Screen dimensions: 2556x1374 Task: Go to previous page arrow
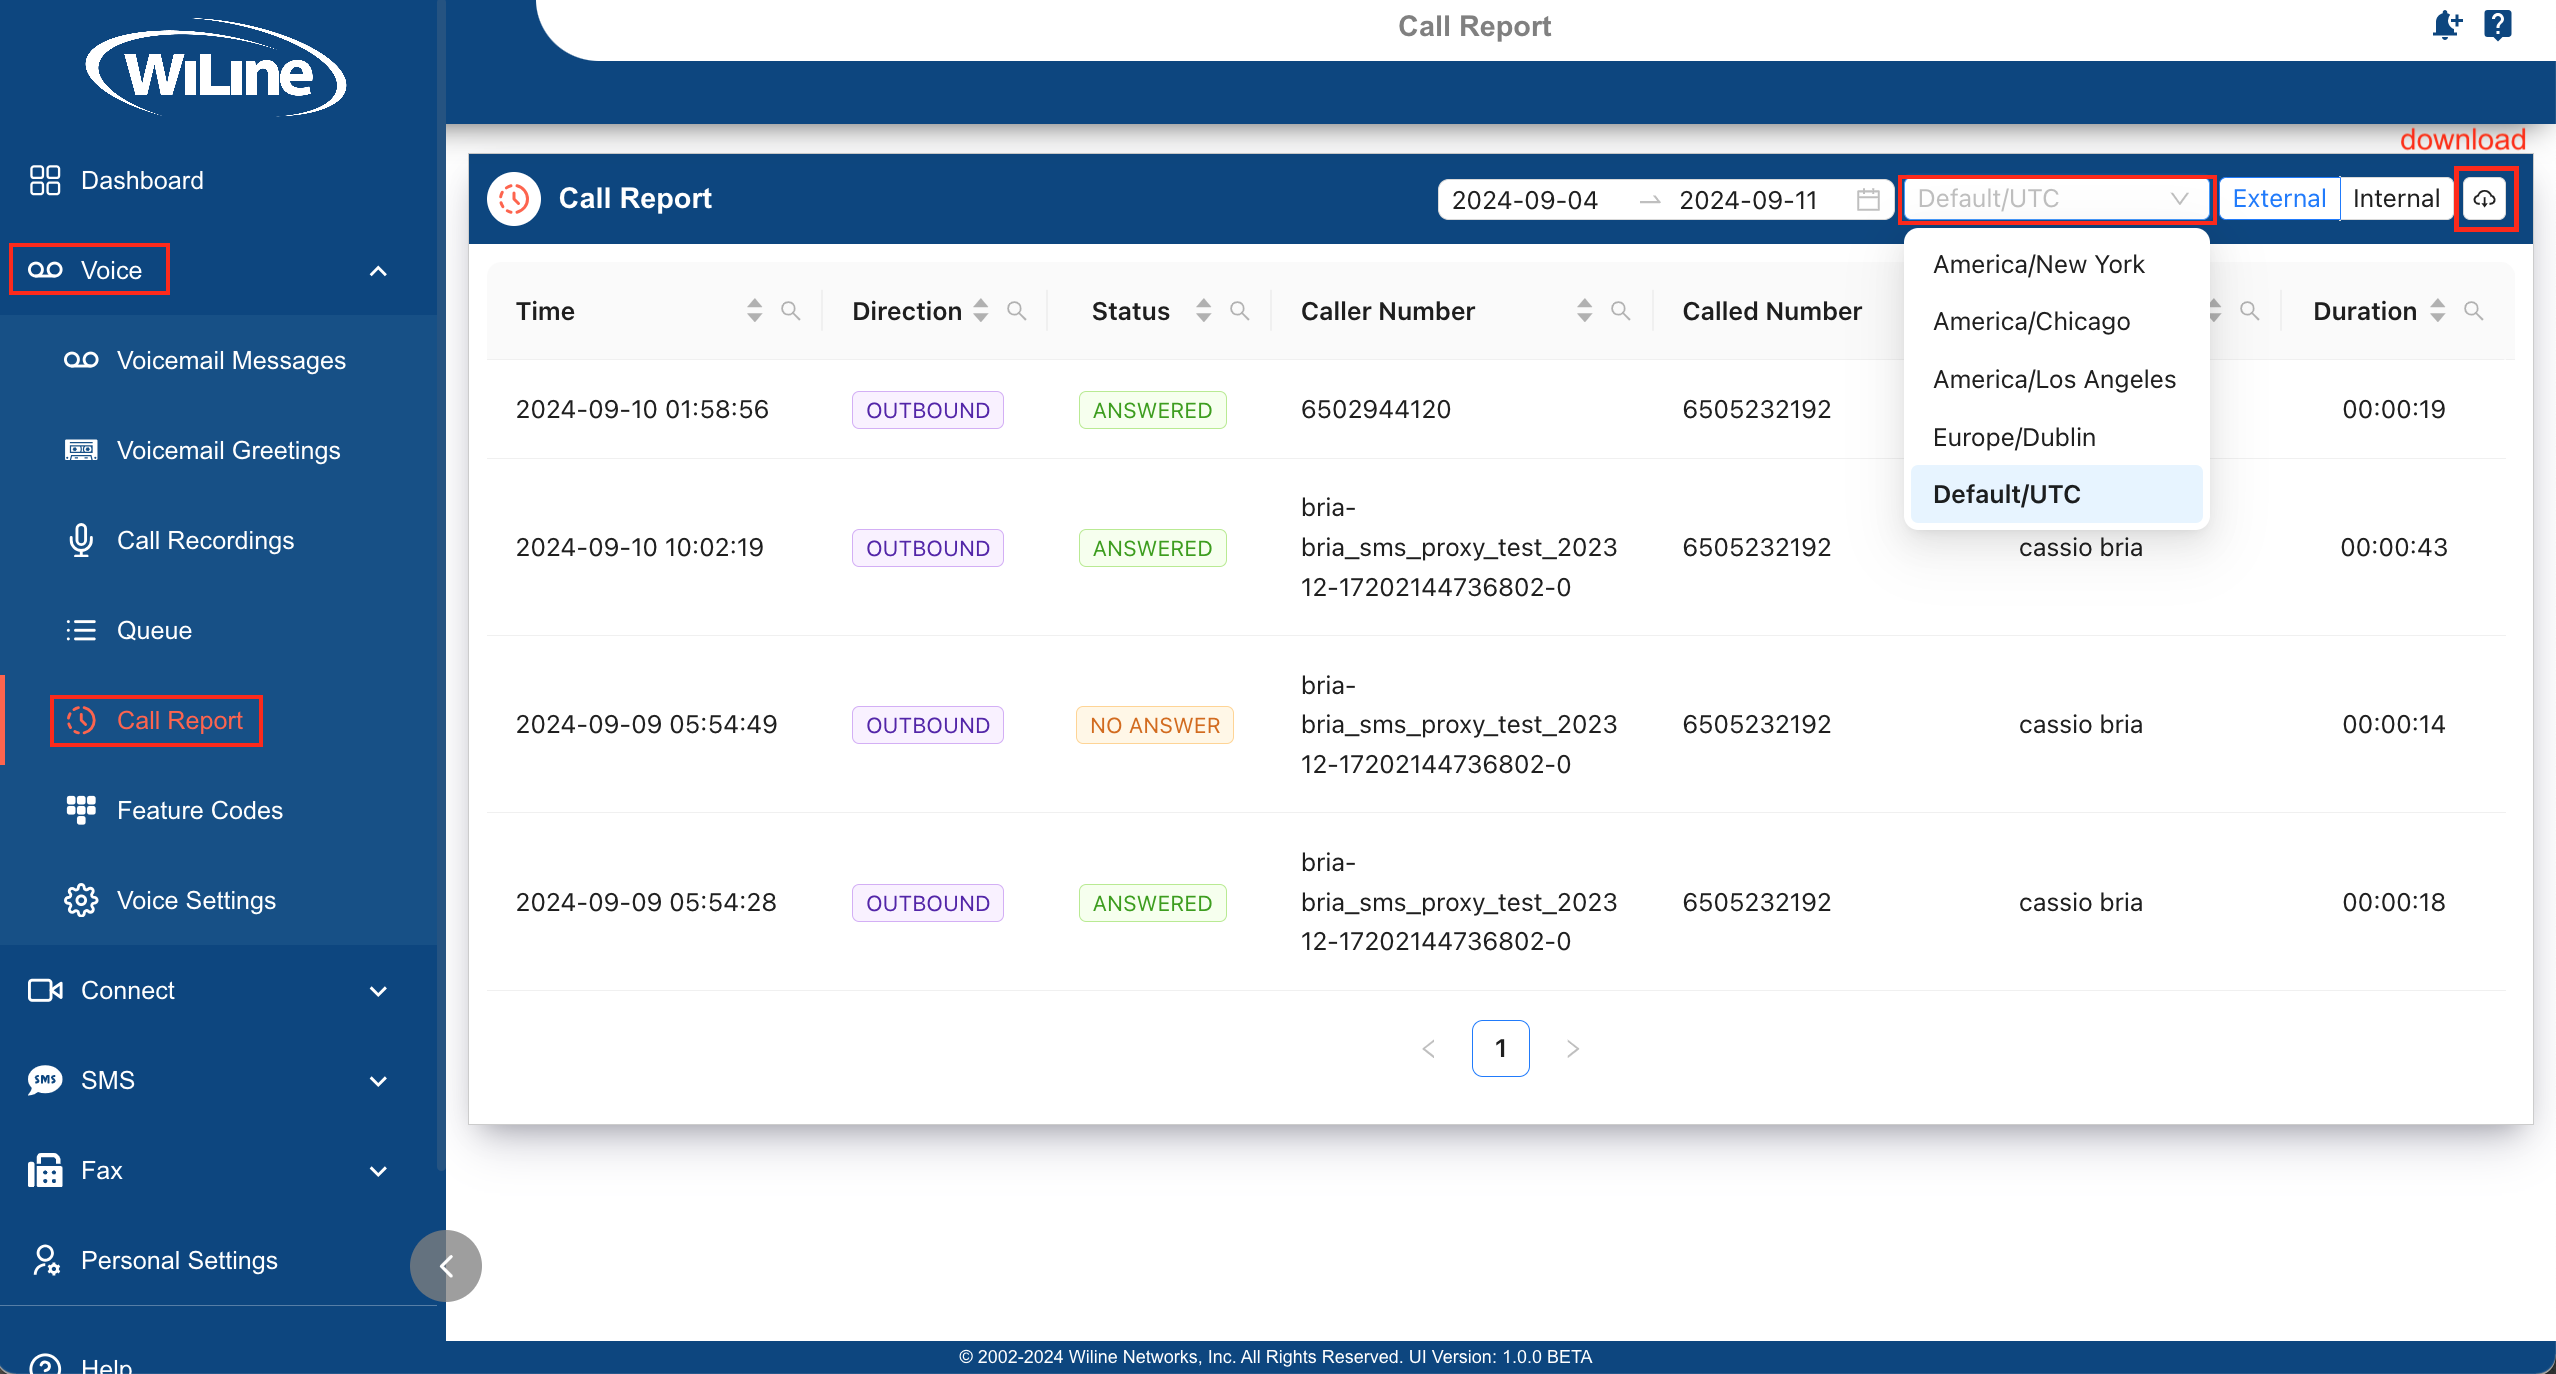pyautogui.click(x=1429, y=1048)
